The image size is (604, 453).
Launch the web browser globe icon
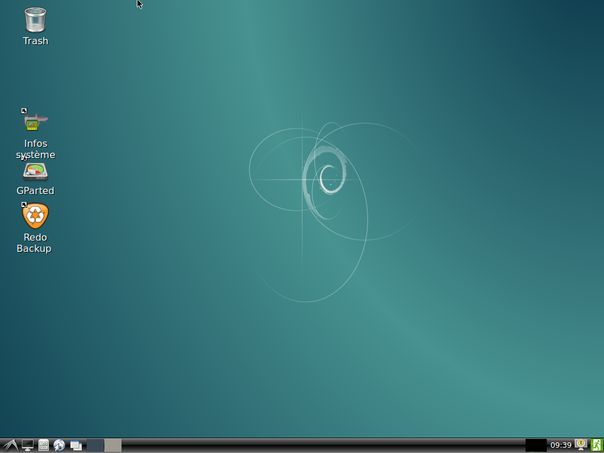pyautogui.click(x=59, y=445)
